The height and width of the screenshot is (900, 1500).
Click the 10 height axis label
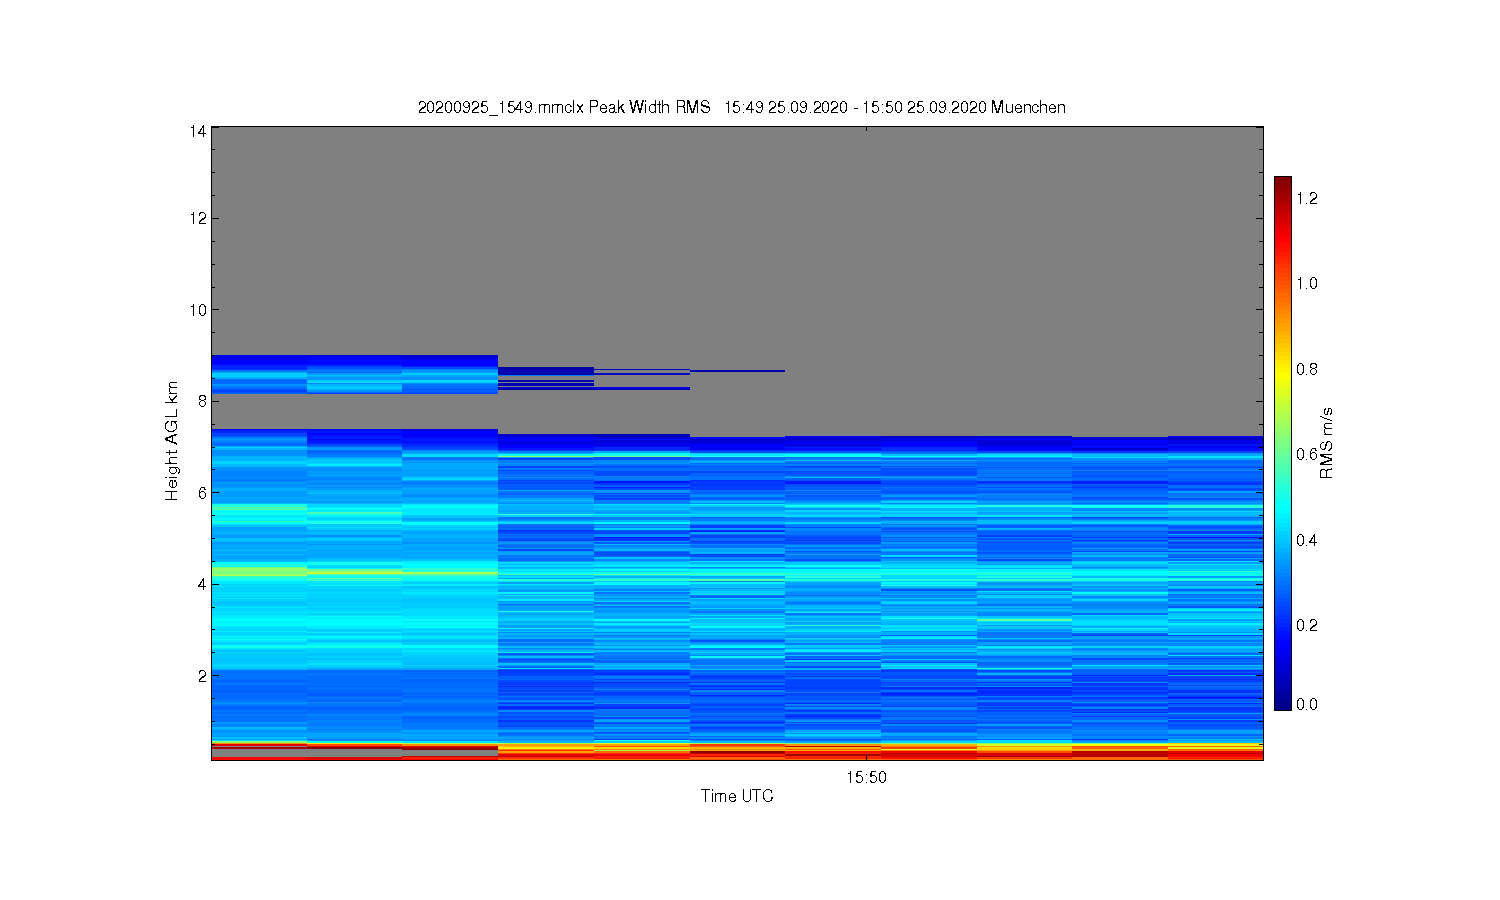pos(199,310)
